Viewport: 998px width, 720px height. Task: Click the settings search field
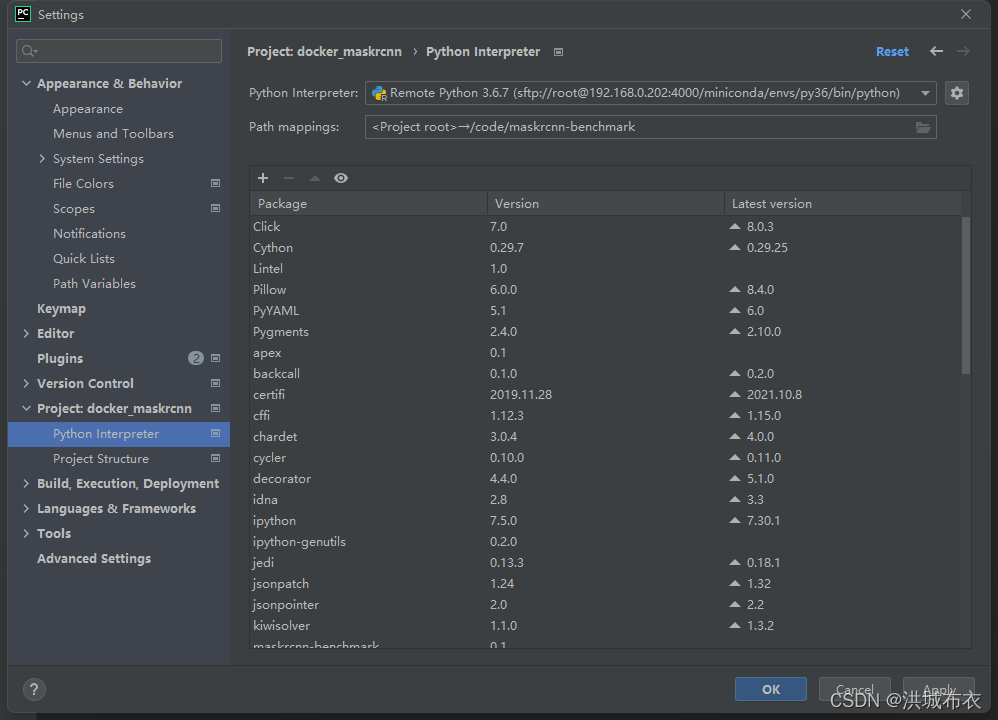pyautogui.click(x=119, y=51)
